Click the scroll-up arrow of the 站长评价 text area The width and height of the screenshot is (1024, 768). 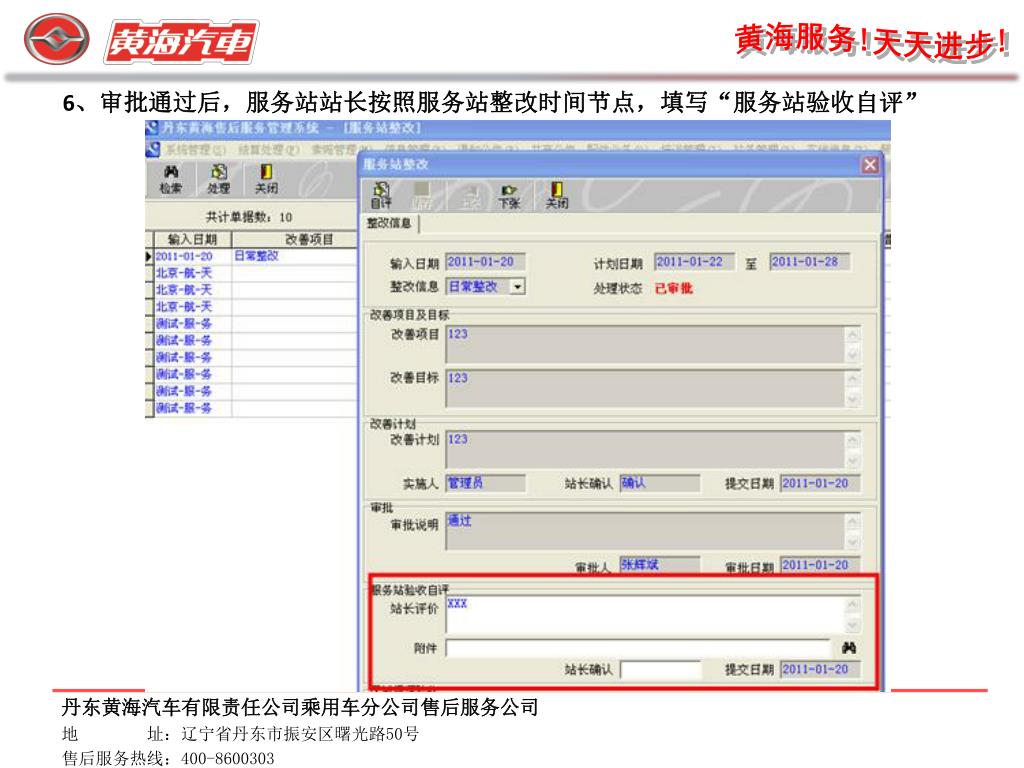(852, 605)
